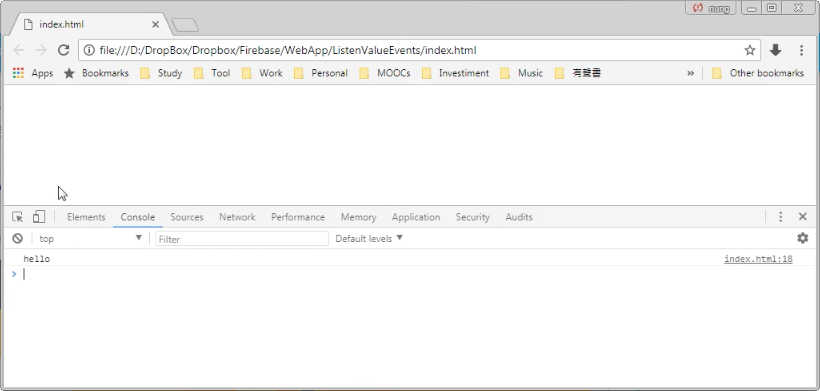This screenshot has width=820, height=391.
Task: Open the 有聲書 bookmarks folder
Action: click(x=578, y=73)
